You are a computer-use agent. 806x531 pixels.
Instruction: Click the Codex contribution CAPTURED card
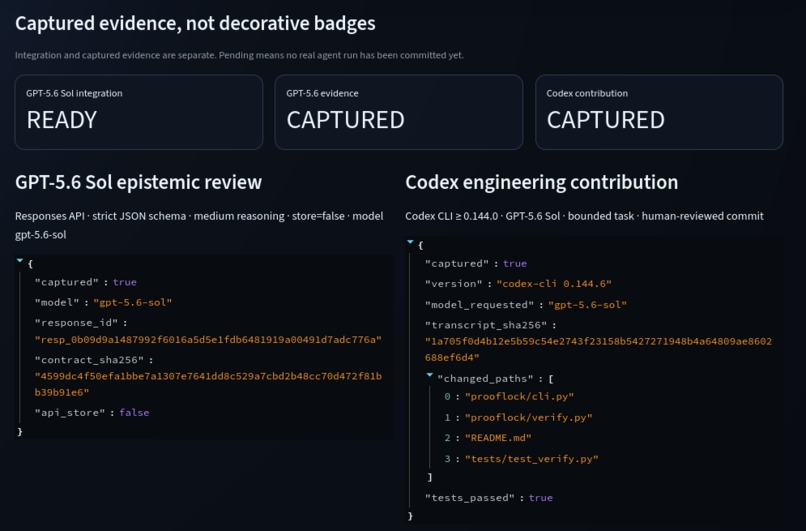659,112
